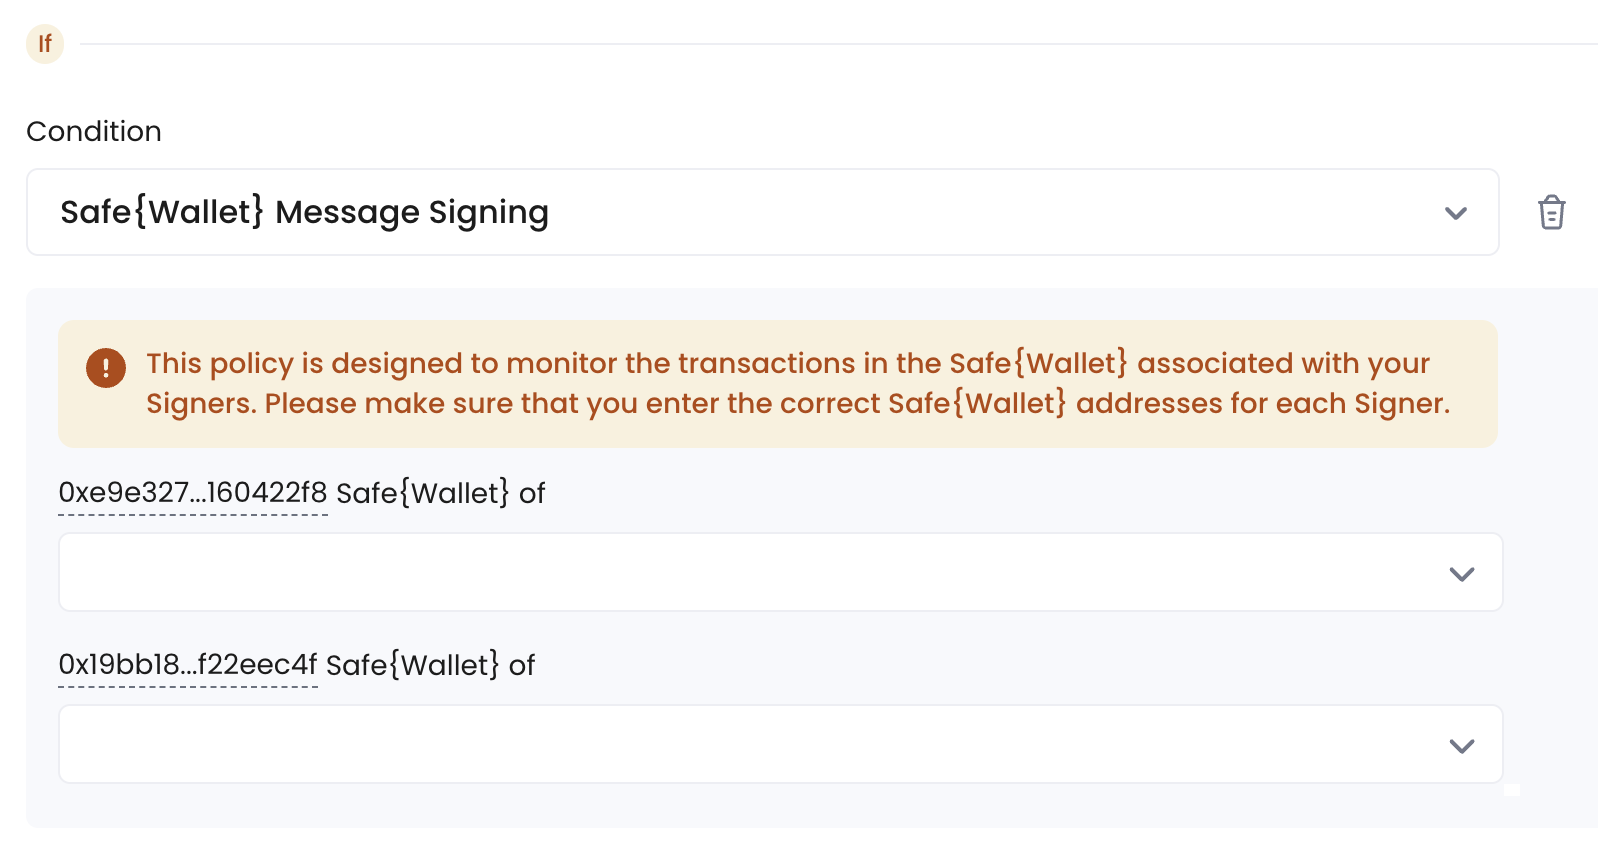Click the orange "If" badge
This screenshot has width=1598, height=854.
45,44
